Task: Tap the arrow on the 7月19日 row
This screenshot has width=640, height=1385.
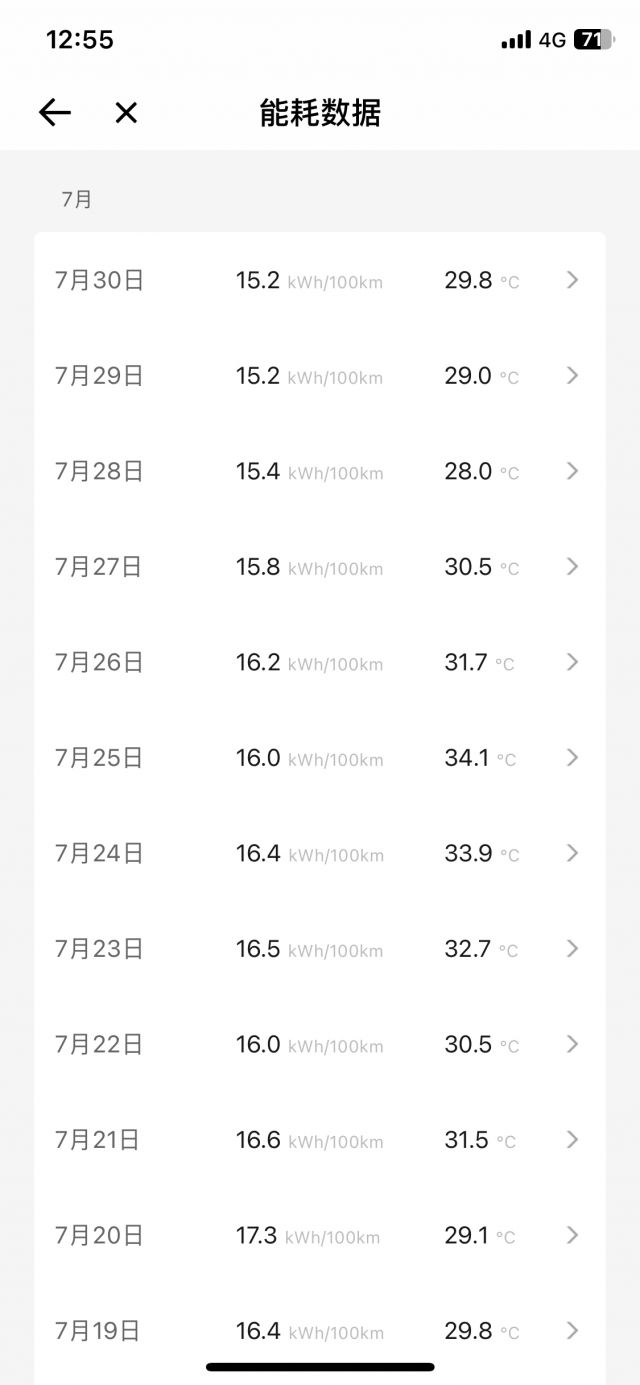Action: point(572,1330)
